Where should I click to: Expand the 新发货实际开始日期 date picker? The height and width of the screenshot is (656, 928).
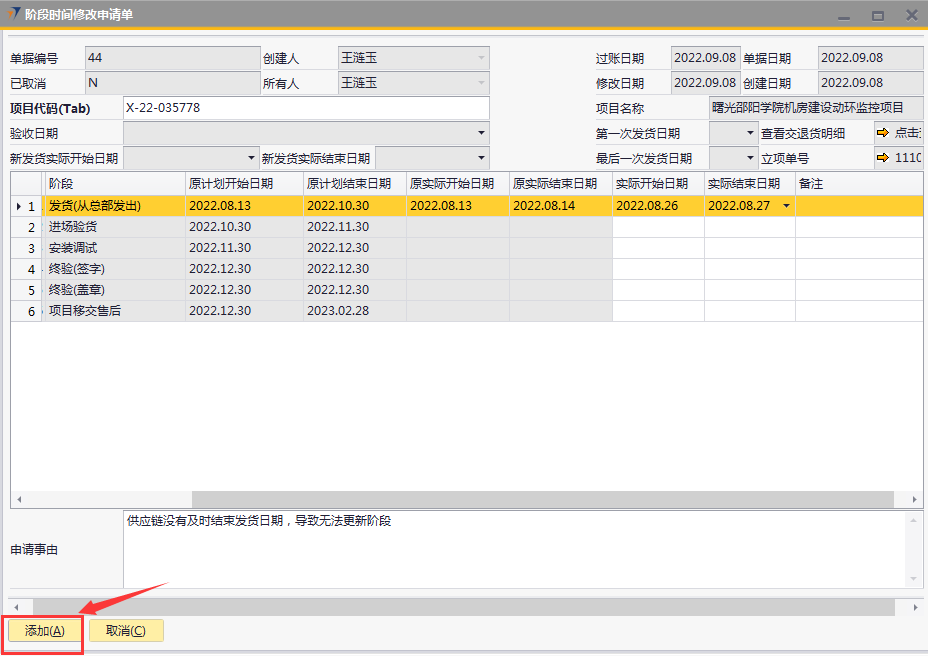point(251,158)
